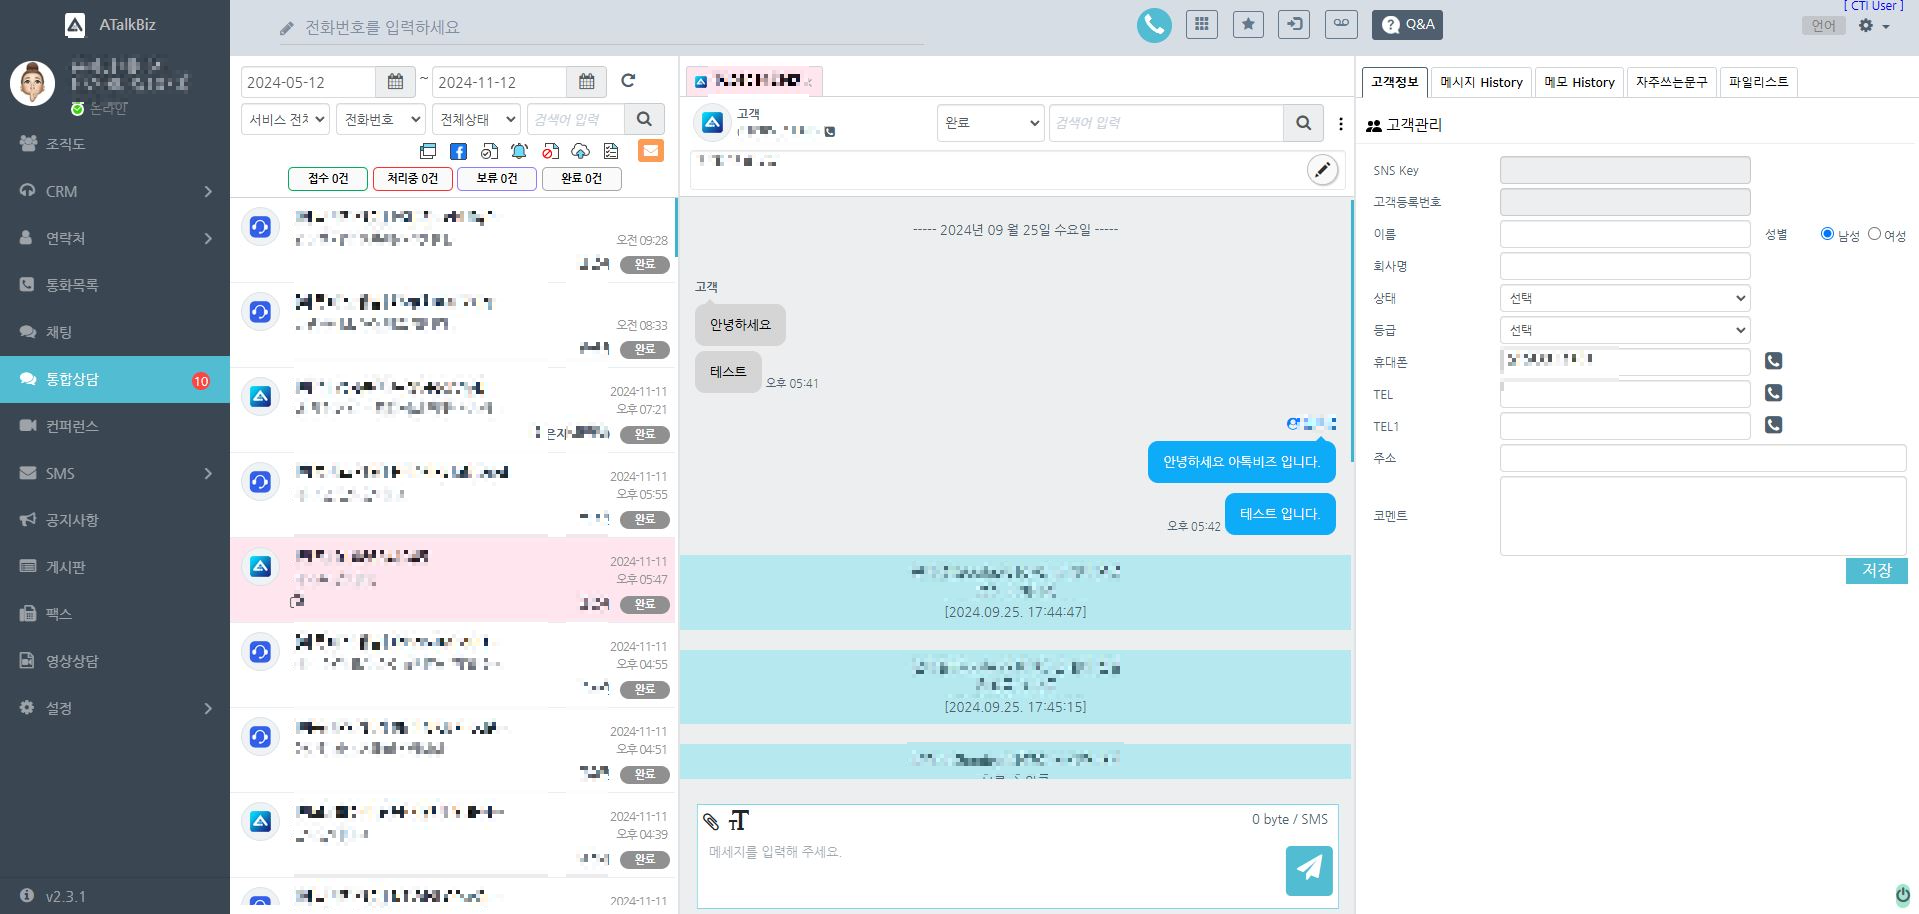
Task: Click the paperclip attach file icon
Action: pyautogui.click(x=710, y=821)
